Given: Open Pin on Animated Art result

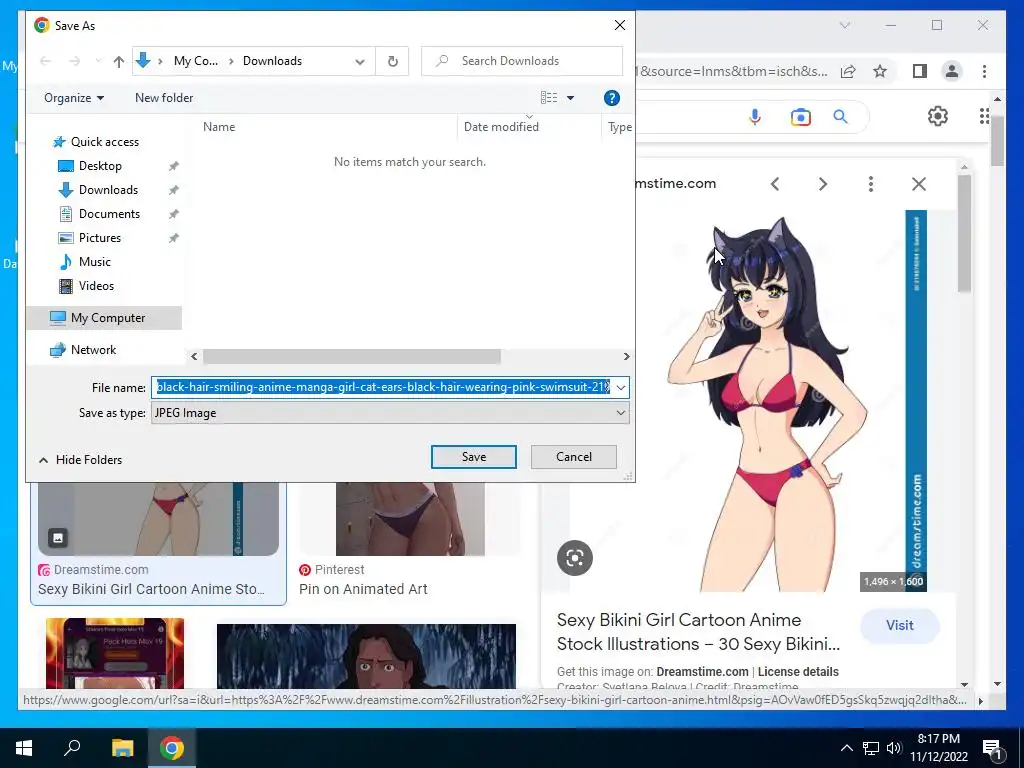Looking at the screenshot, I should coord(363,589).
